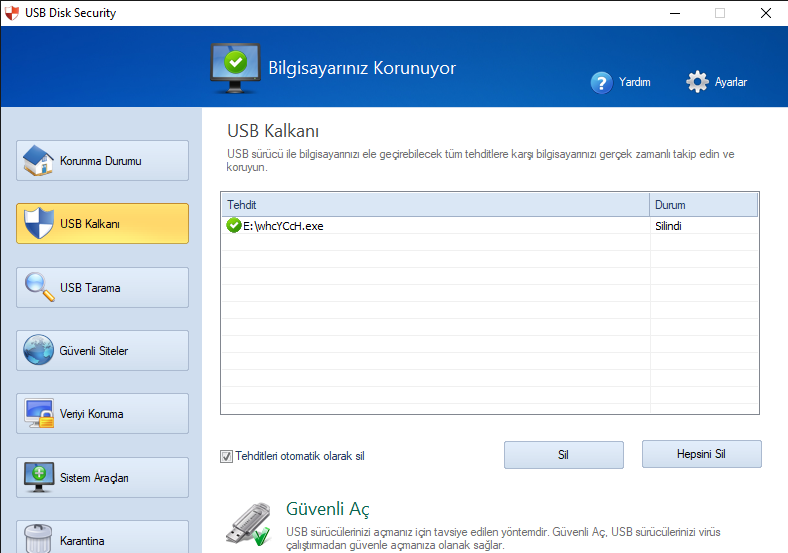Open the Sistem Araçları section
Screen dimensions: 788x553
[x=103, y=477]
